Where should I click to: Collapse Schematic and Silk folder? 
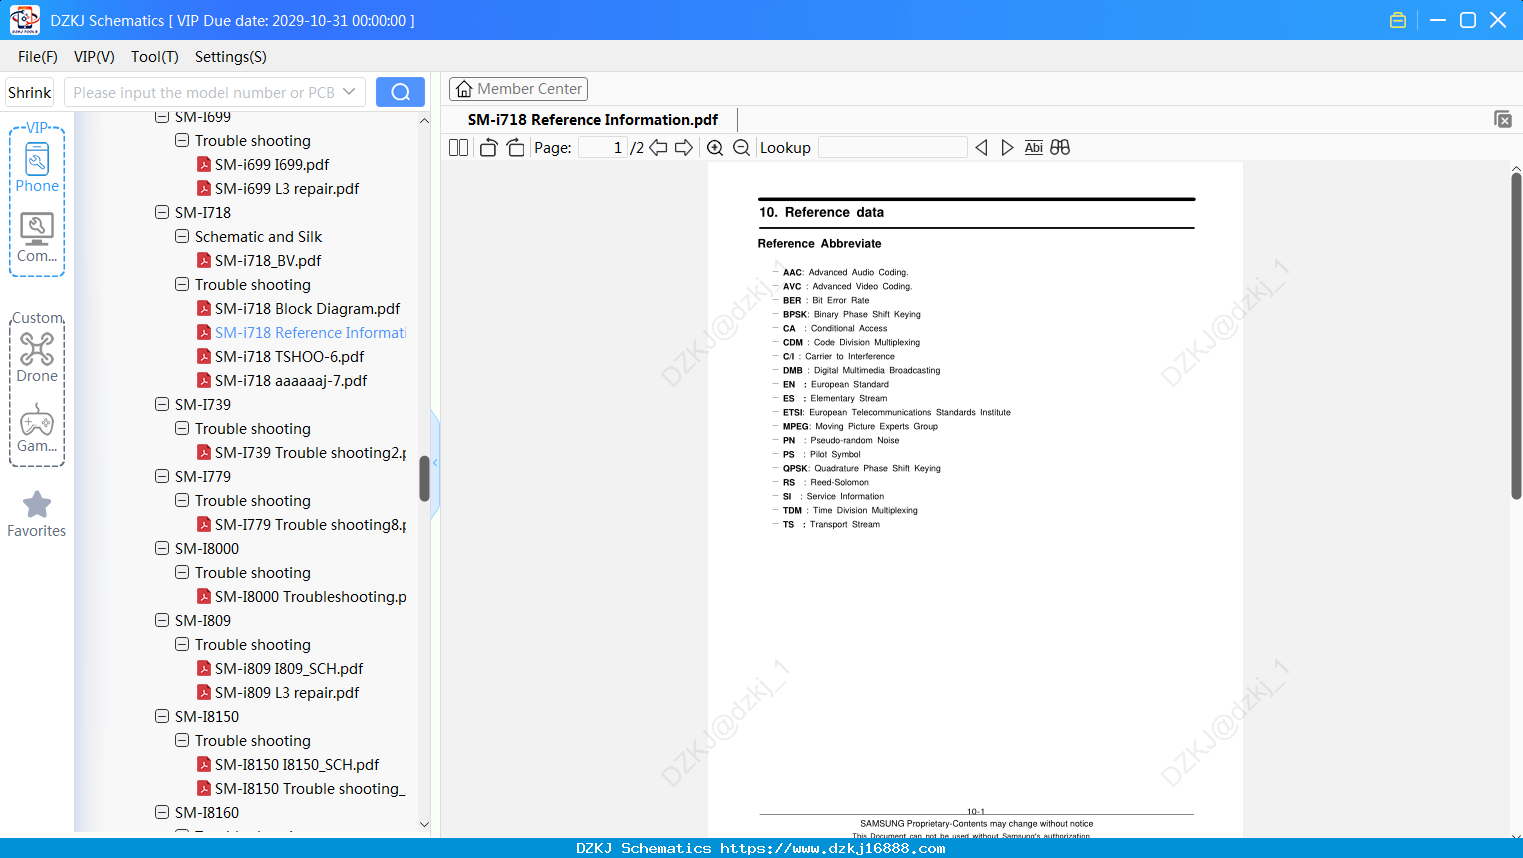tap(182, 236)
